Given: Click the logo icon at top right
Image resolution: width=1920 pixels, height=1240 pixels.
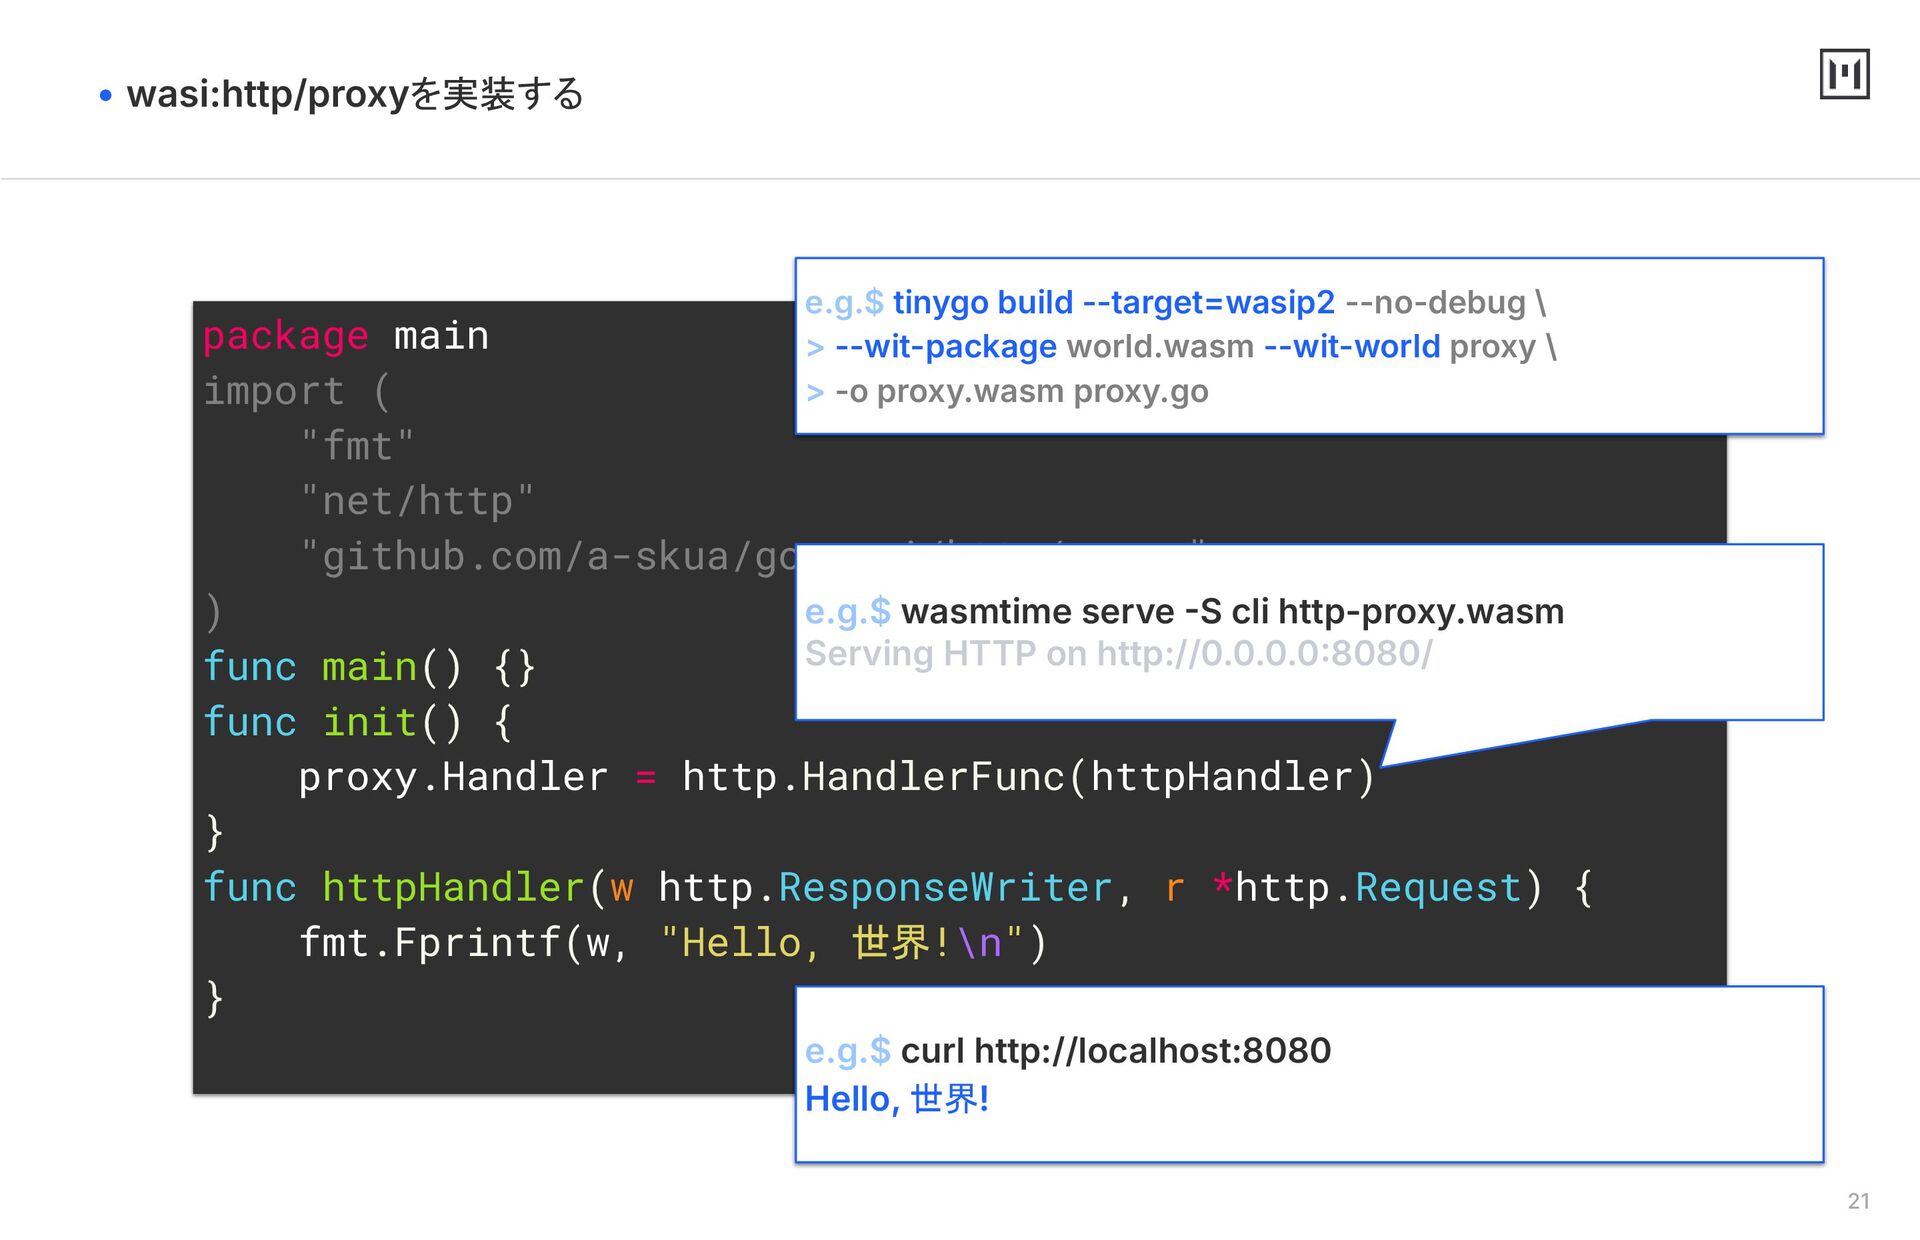Looking at the screenshot, I should pyautogui.click(x=1844, y=74).
